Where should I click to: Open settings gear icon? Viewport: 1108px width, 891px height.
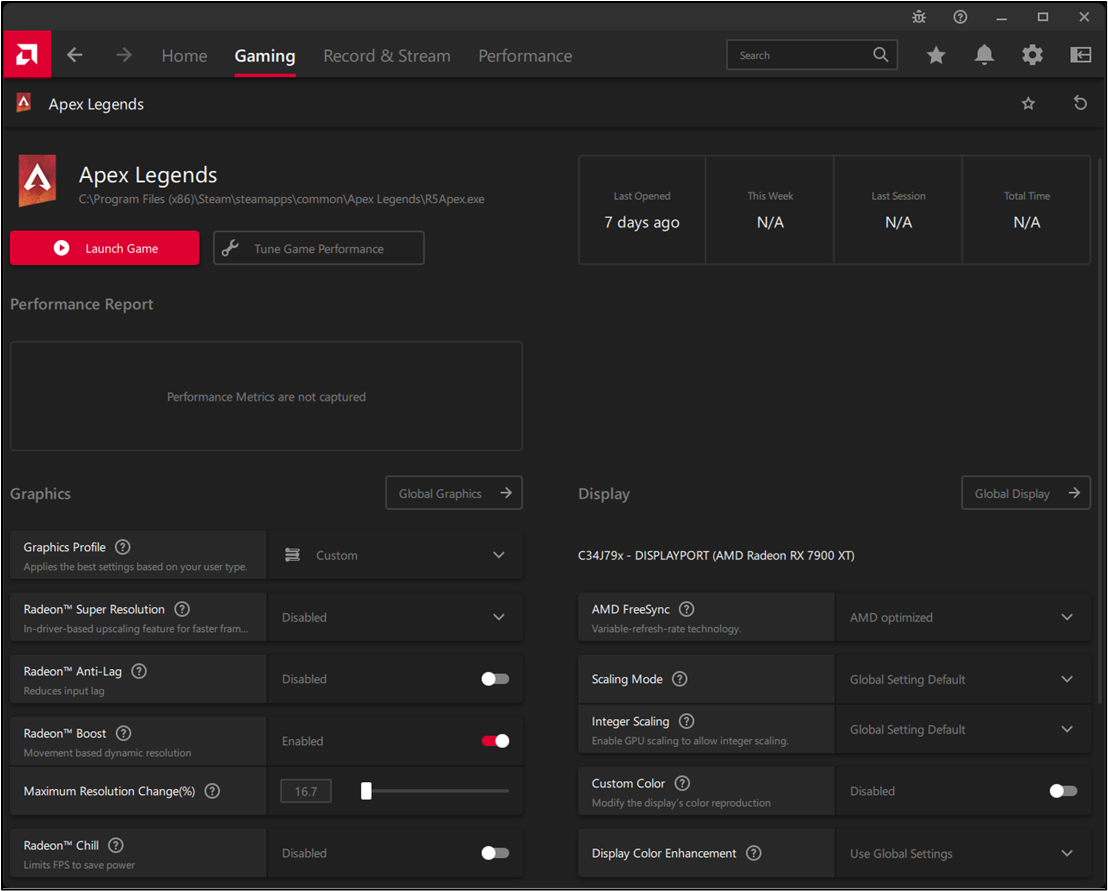tap(1032, 55)
